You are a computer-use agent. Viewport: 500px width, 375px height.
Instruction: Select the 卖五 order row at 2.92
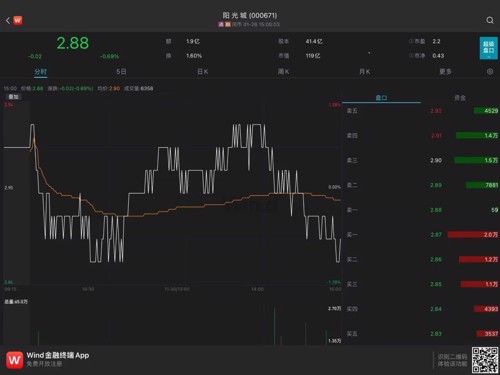[x=422, y=111]
